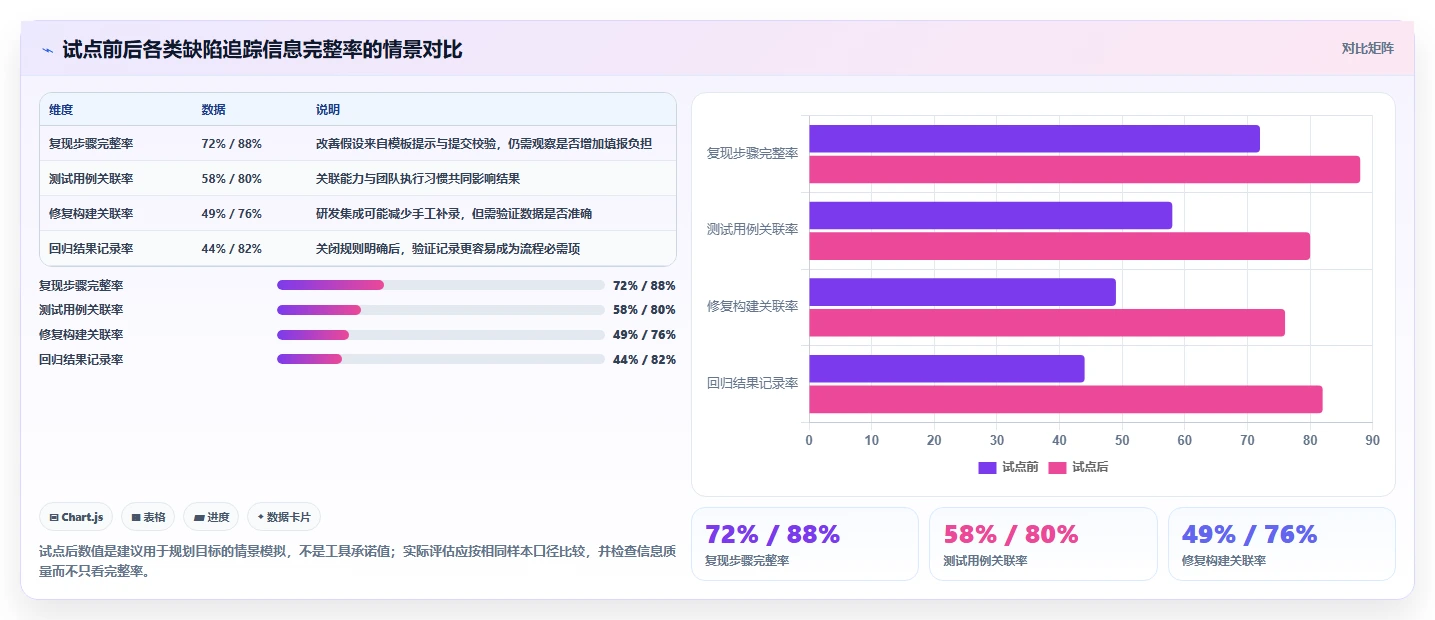This screenshot has height=620, width=1435.
Task: Click the 50 tick on the chart axis
Action: [1122, 440]
